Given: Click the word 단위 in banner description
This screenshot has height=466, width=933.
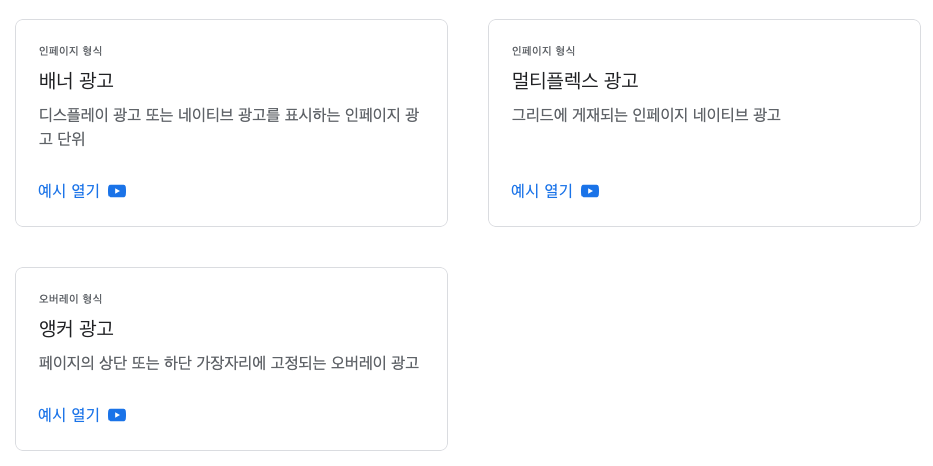Looking at the screenshot, I should point(70,139).
